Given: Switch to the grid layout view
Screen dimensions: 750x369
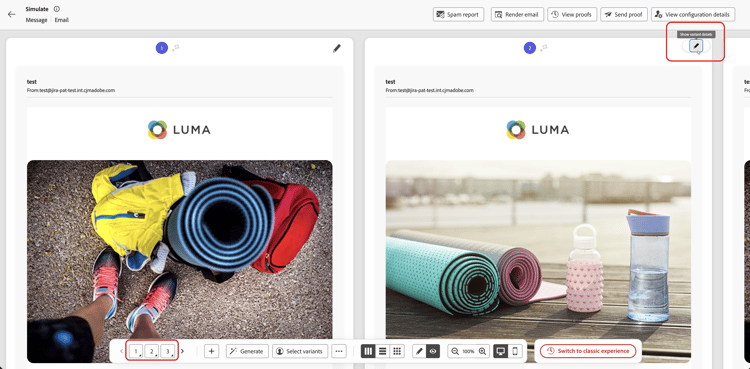Looking at the screenshot, I should coord(397,351).
